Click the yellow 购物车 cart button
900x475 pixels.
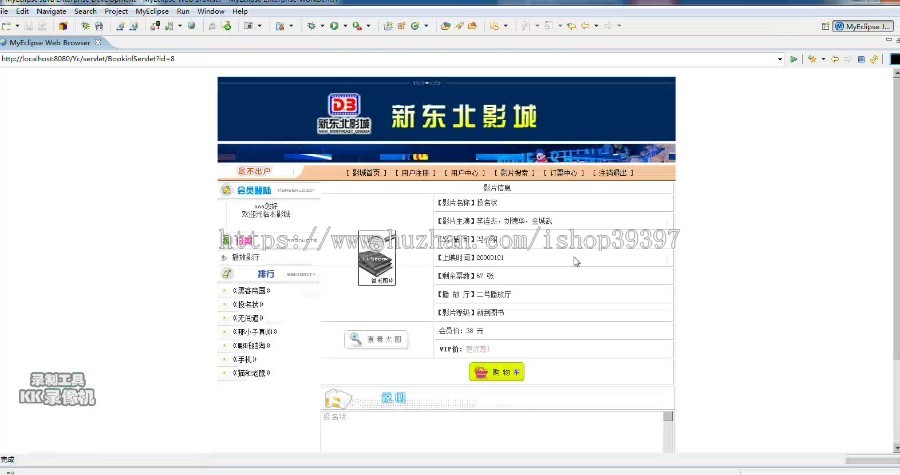point(496,372)
